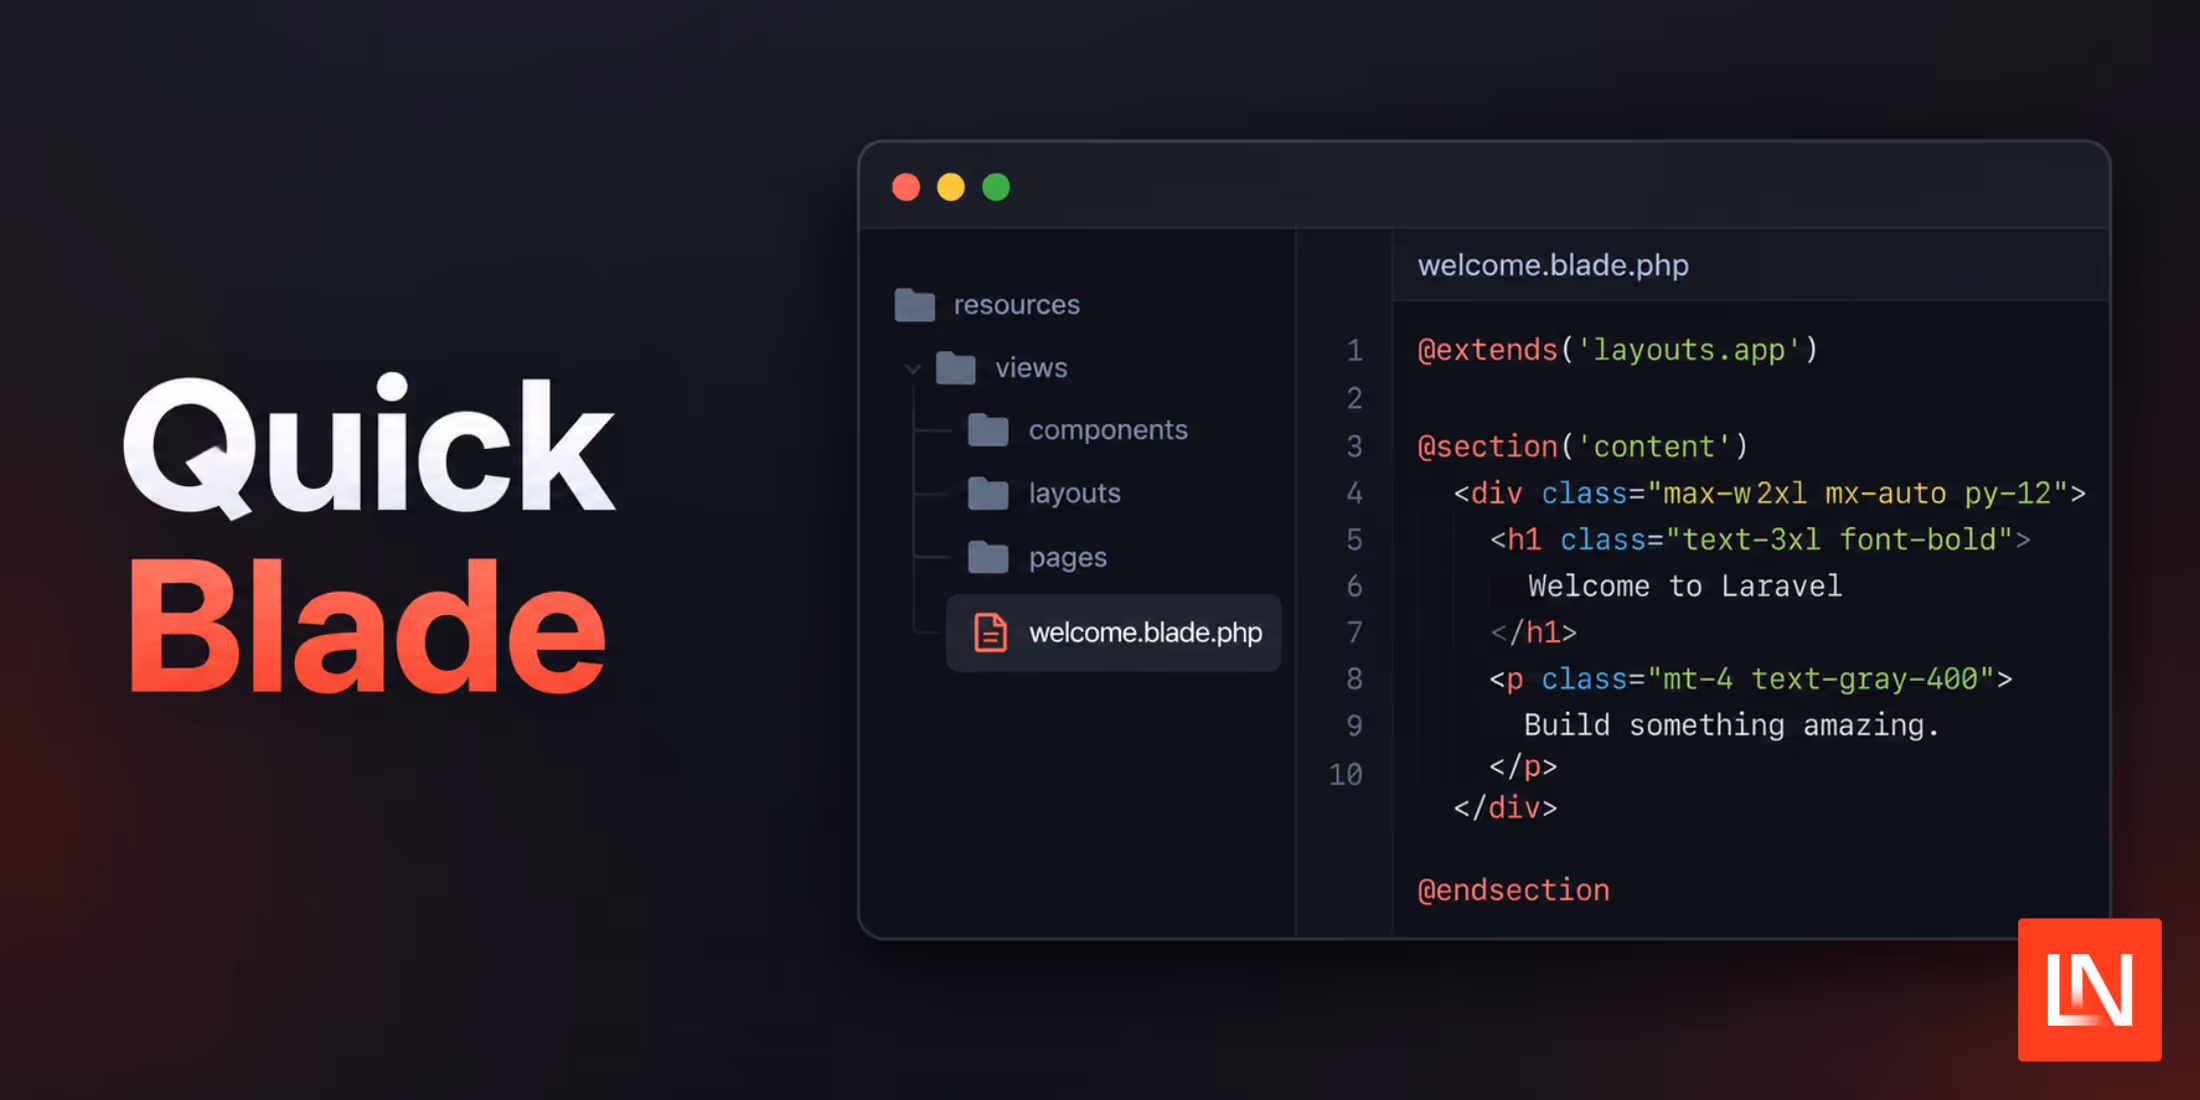The image size is (2200, 1100).
Task: Click the opening <h1 tag on line 5
Action: [1515, 540]
